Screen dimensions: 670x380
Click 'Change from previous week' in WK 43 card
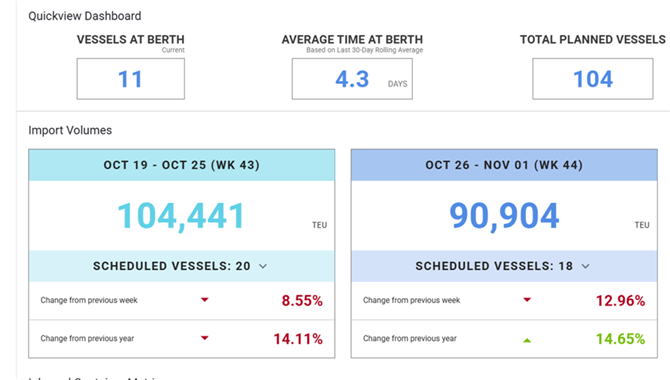click(x=89, y=300)
